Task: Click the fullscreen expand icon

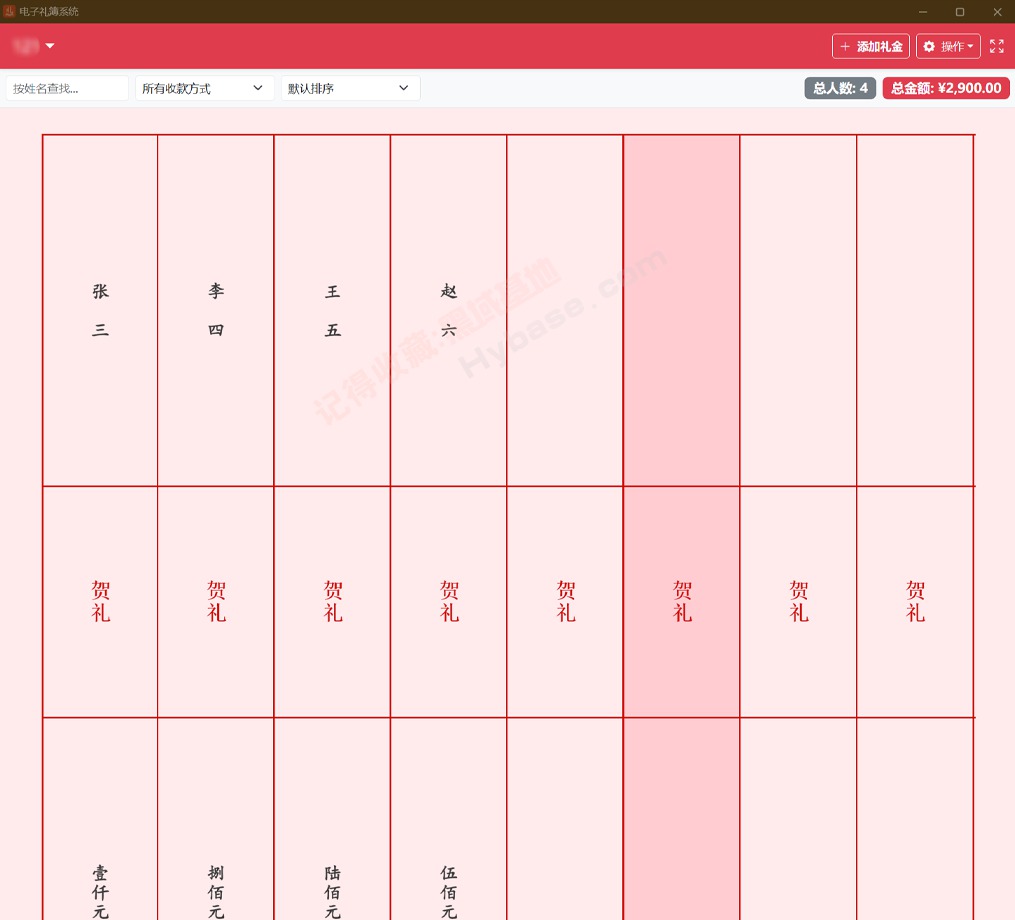Action: pyautogui.click(x=996, y=46)
